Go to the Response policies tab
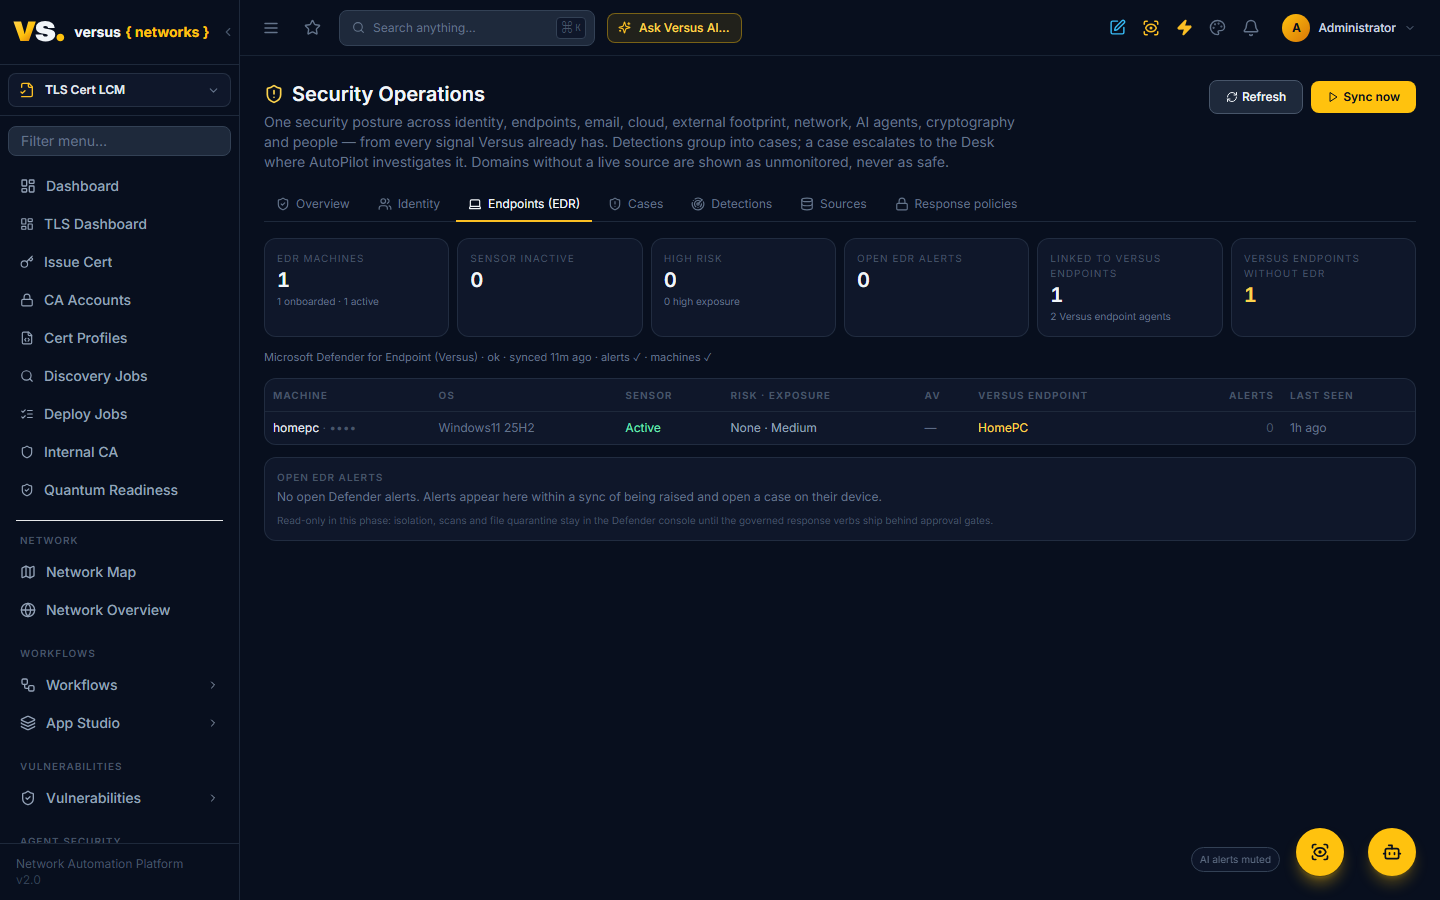Image resolution: width=1440 pixels, height=900 pixels. 956,204
